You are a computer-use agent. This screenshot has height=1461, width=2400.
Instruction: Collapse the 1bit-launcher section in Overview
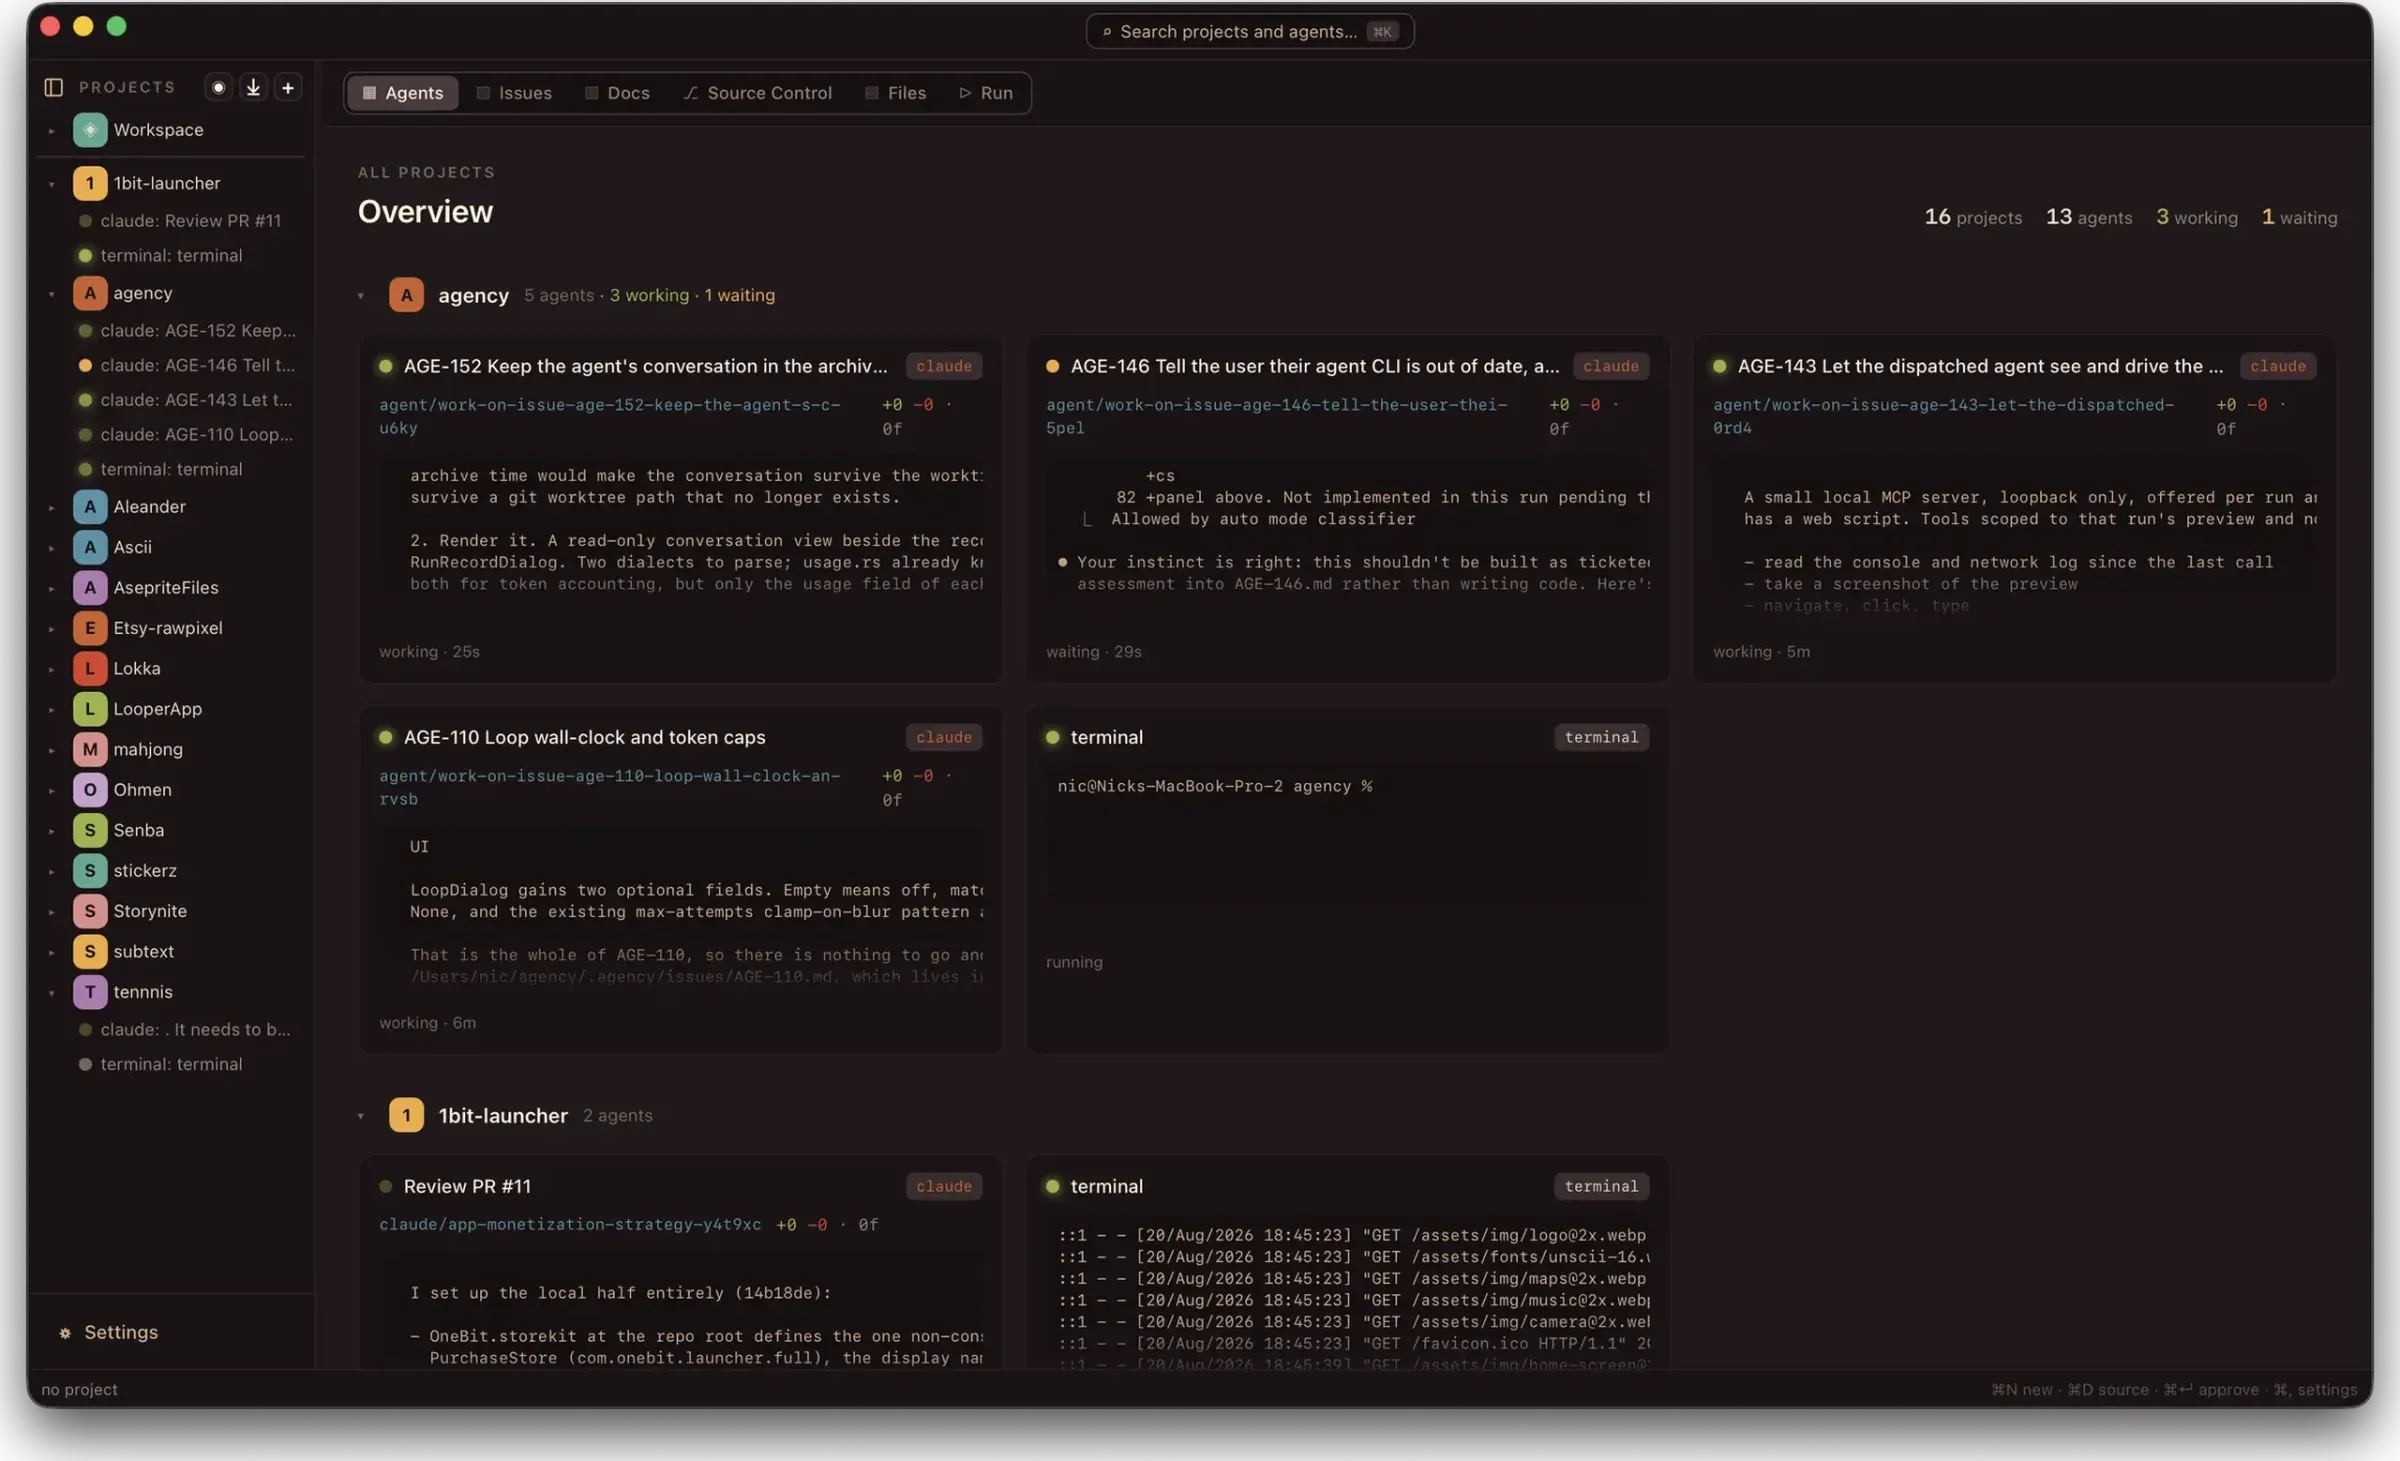click(x=361, y=1116)
